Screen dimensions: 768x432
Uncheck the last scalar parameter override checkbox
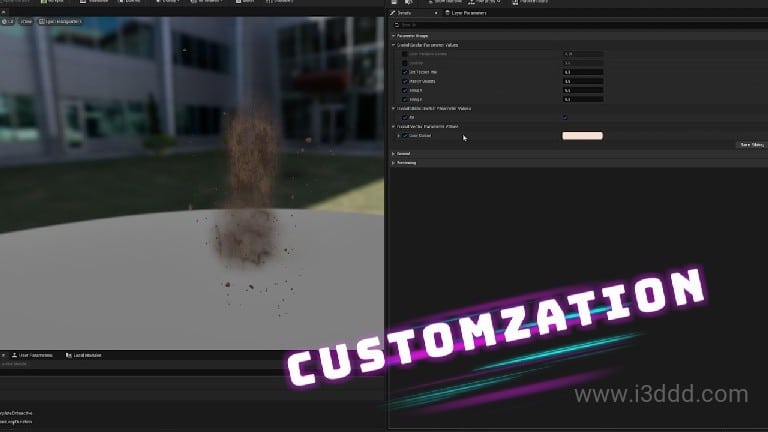(x=405, y=99)
